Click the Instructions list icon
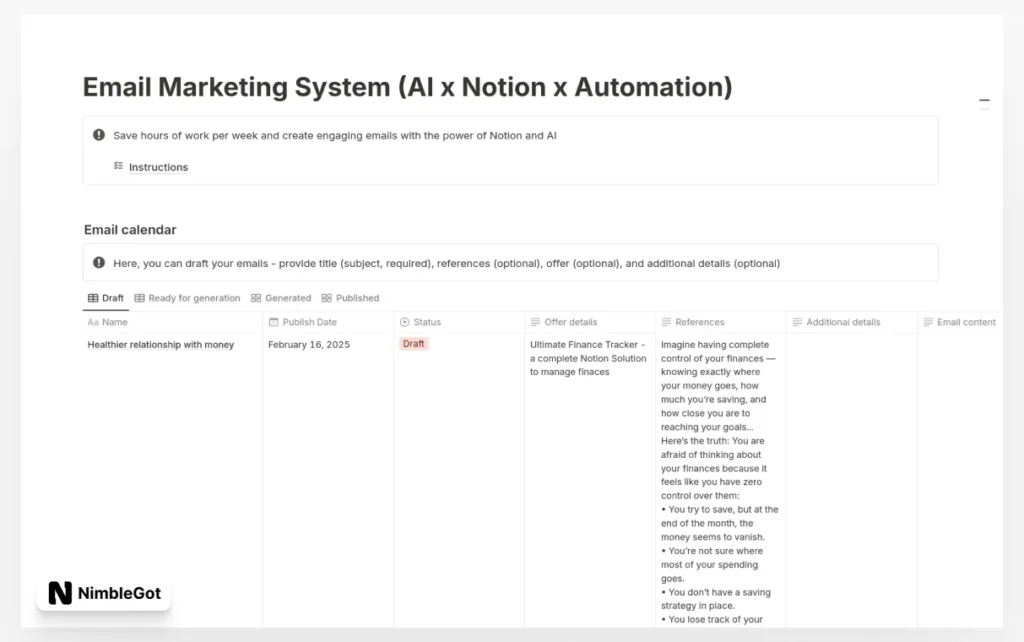The height and width of the screenshot is (642, 1024). (118, 166)
